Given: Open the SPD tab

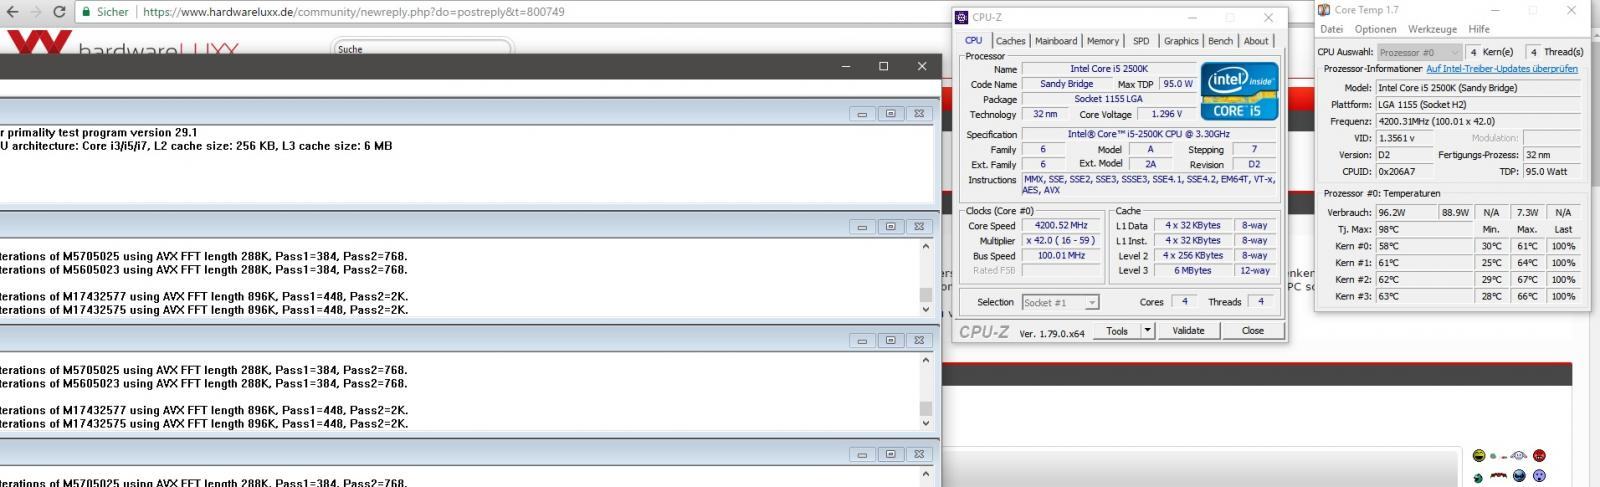Looking at the screenshot, I should (1141, 41).
